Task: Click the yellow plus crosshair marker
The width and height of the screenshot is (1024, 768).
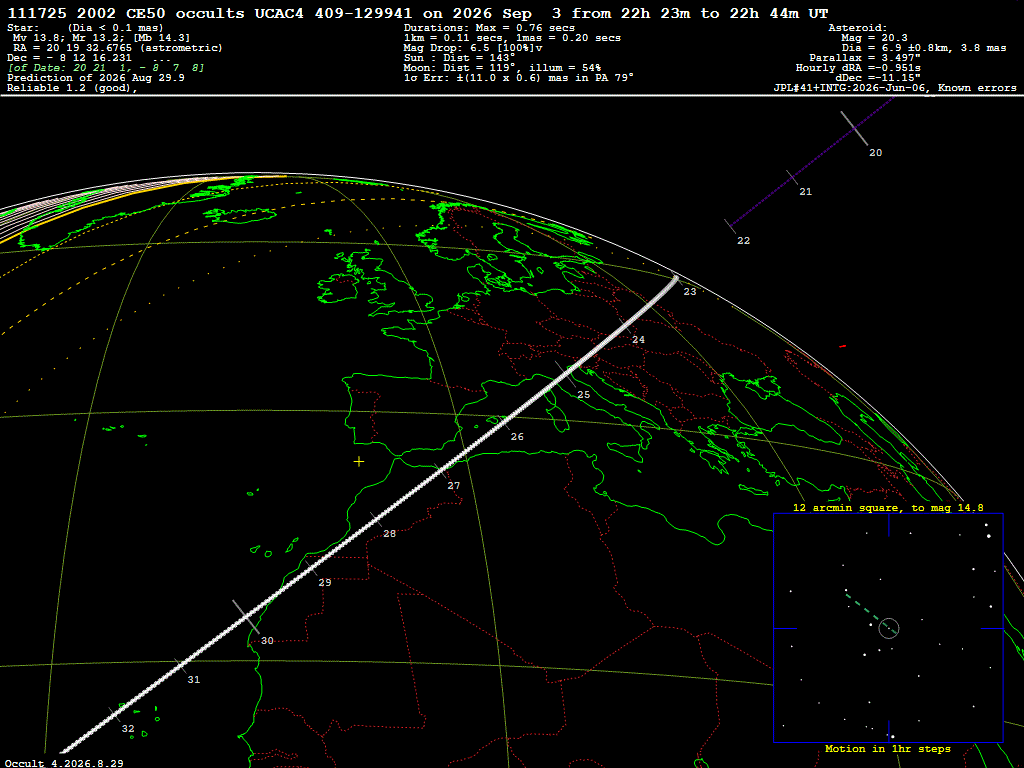Action: (359, 462)
